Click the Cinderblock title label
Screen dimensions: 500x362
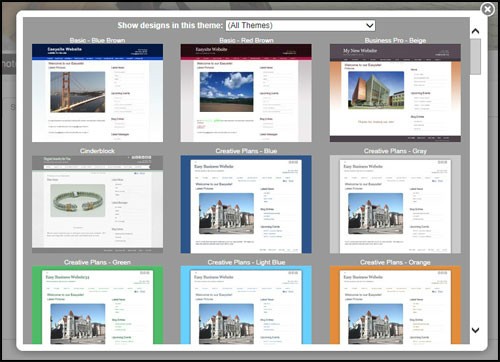(97, 151)
